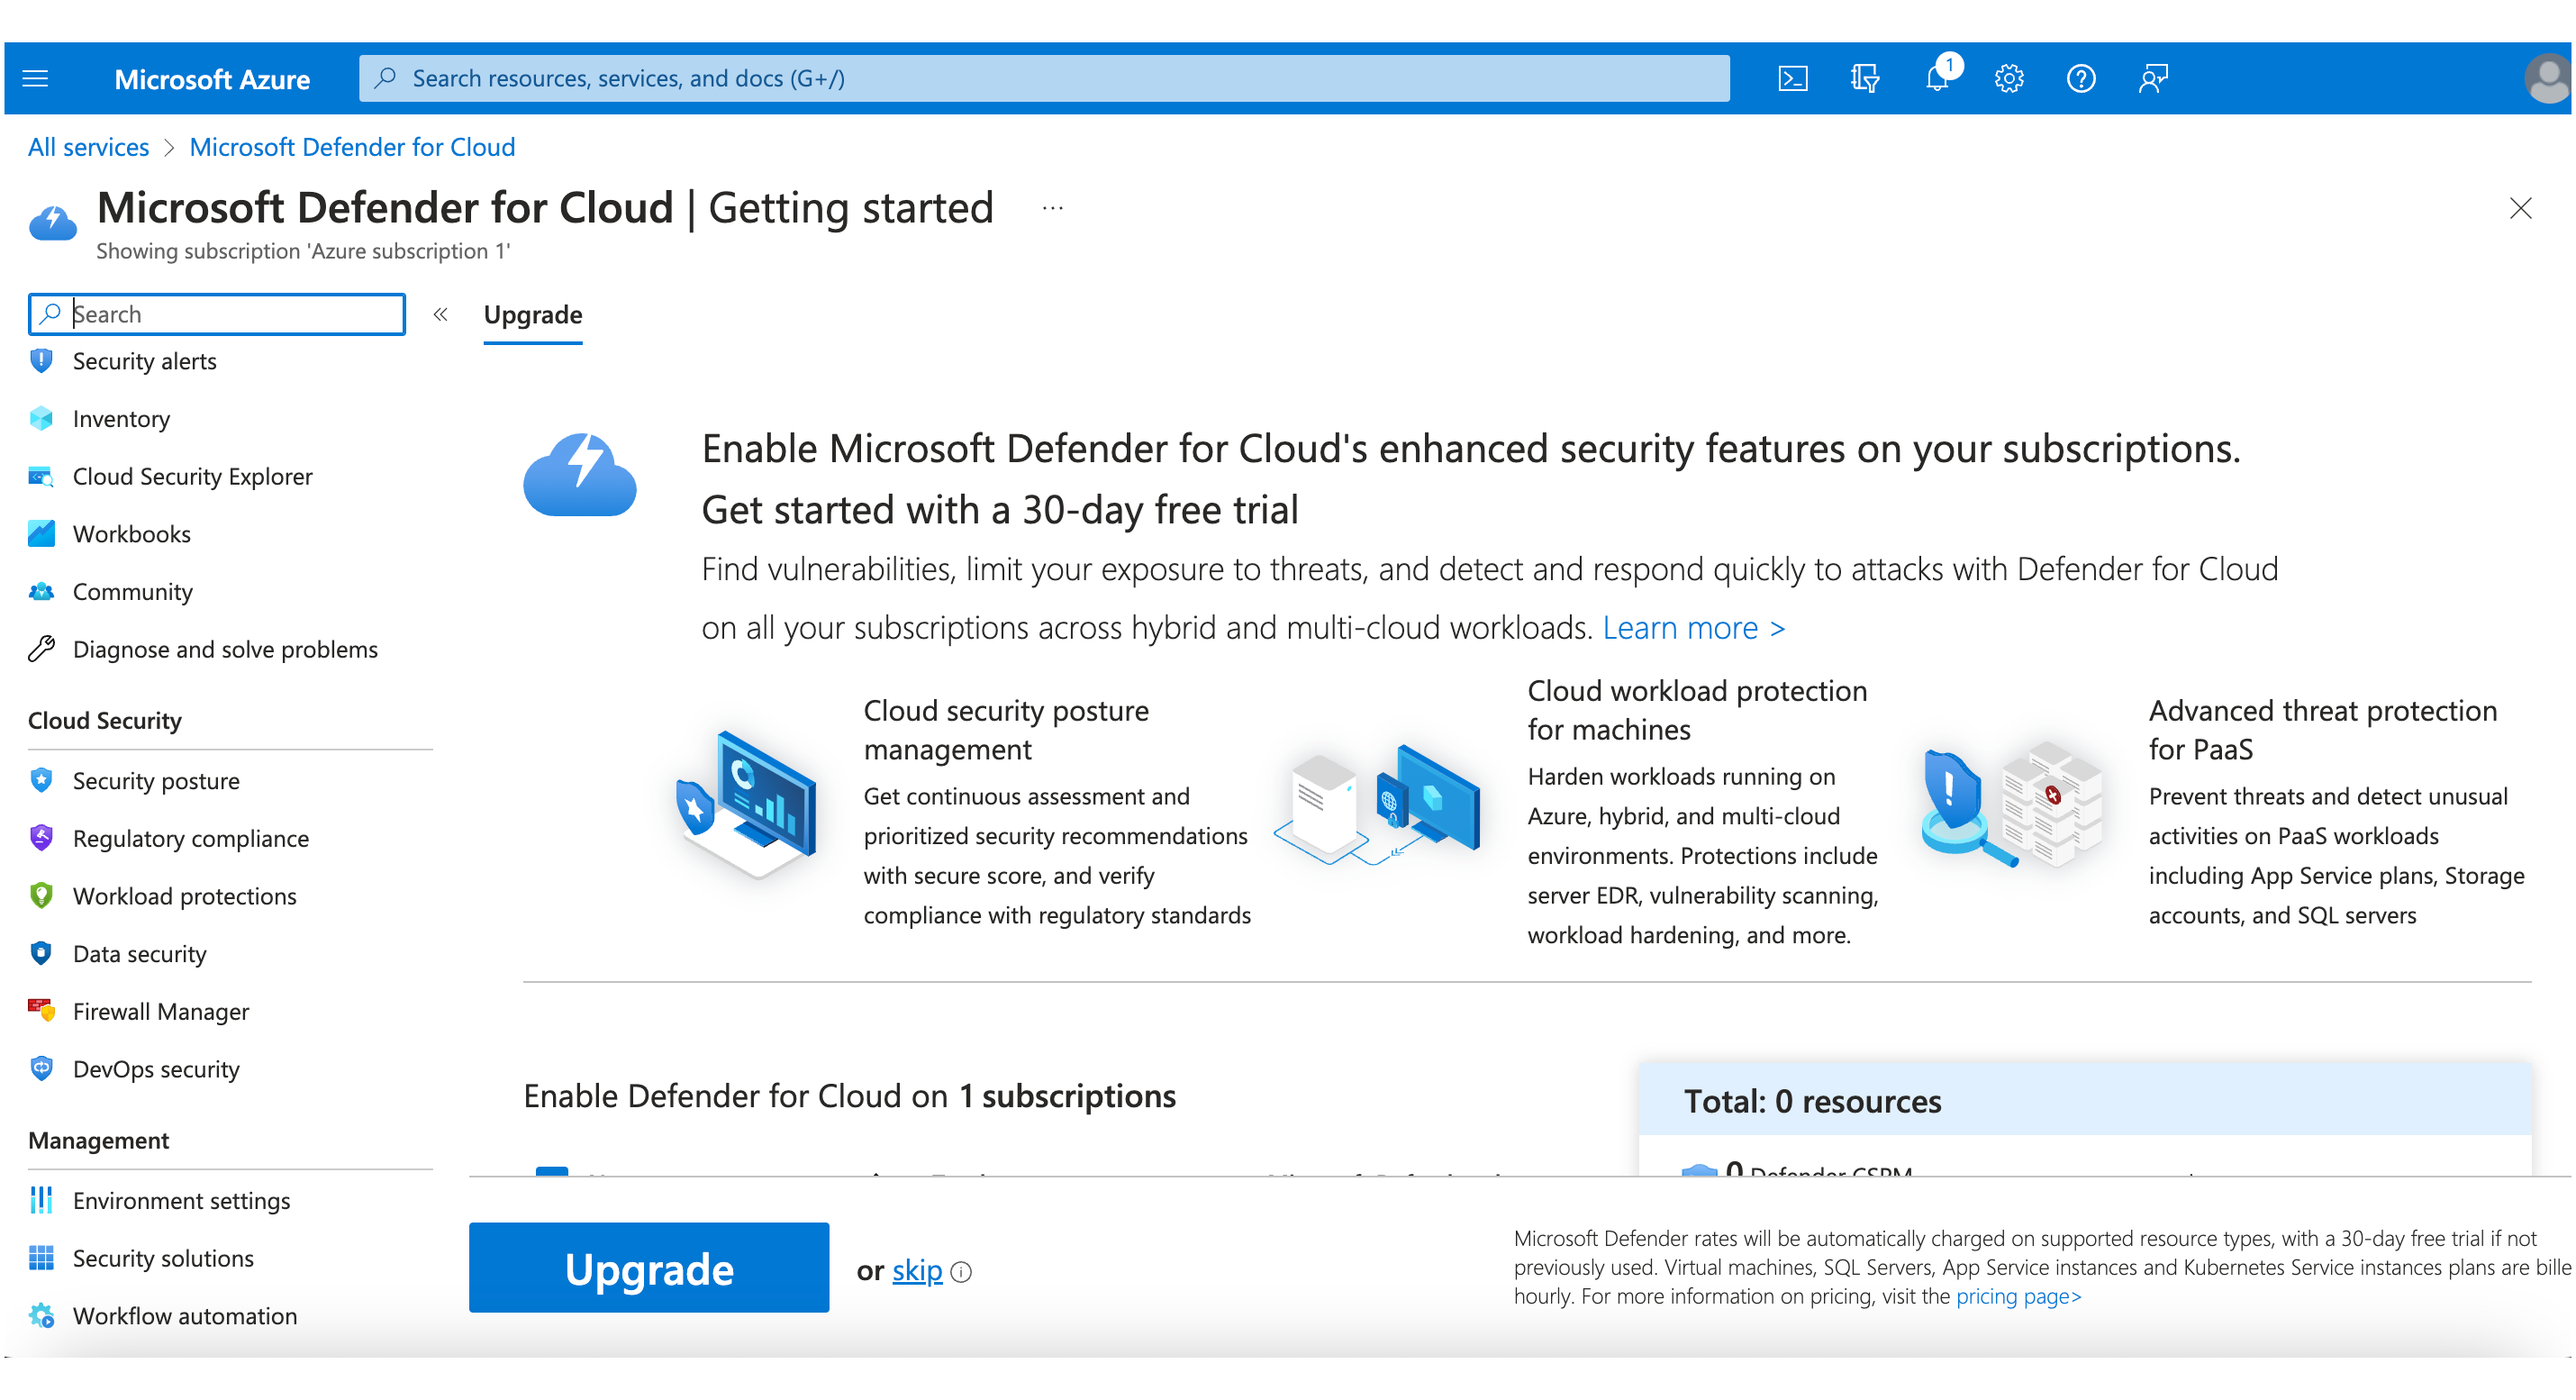2576x1400 pixels.
Task: Open Help question mark icon
Action: click(2081, 78)
